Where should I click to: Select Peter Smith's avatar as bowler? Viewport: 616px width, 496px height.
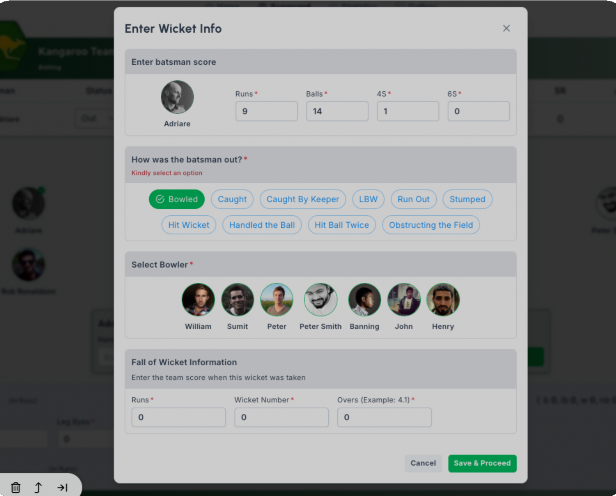coord(320,300)
